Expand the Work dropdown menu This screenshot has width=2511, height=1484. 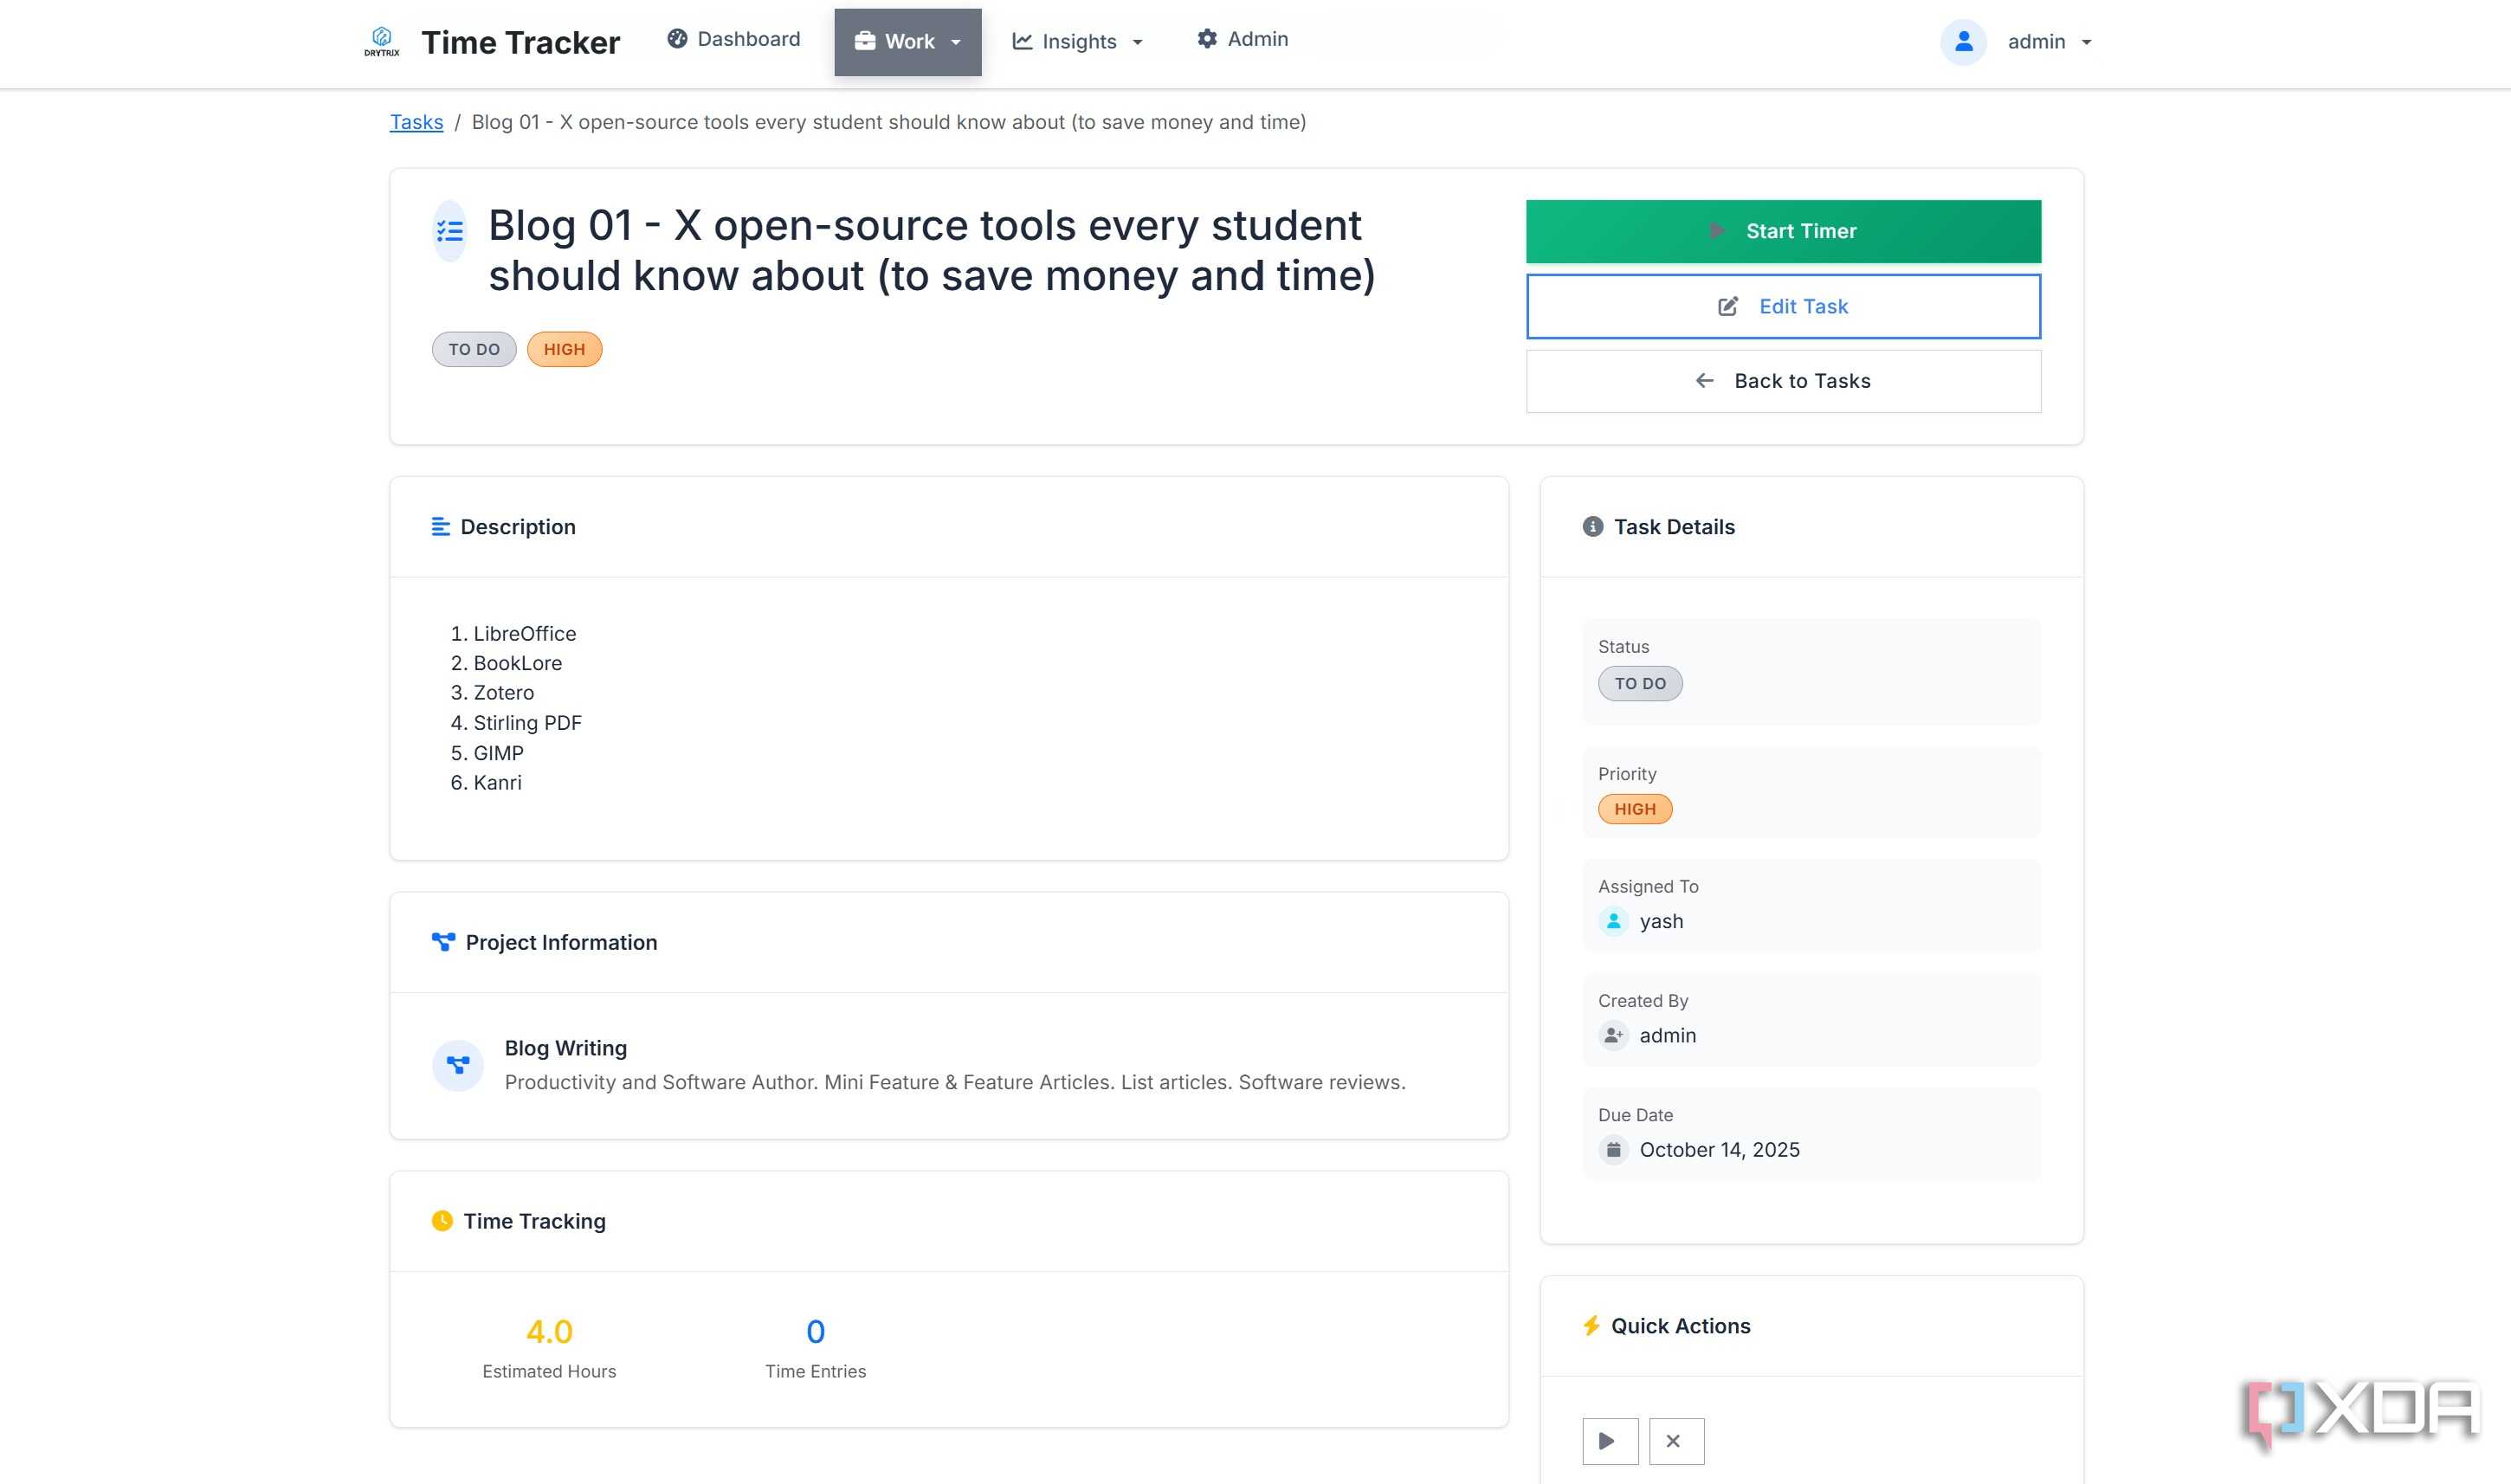(x=908, y=42)
